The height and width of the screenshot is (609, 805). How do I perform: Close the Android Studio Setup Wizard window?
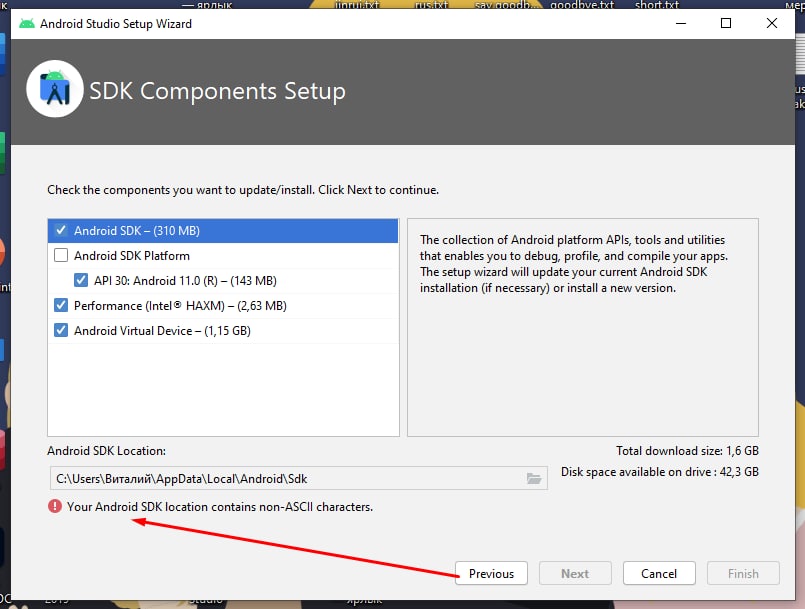click(x=772, y=23)
